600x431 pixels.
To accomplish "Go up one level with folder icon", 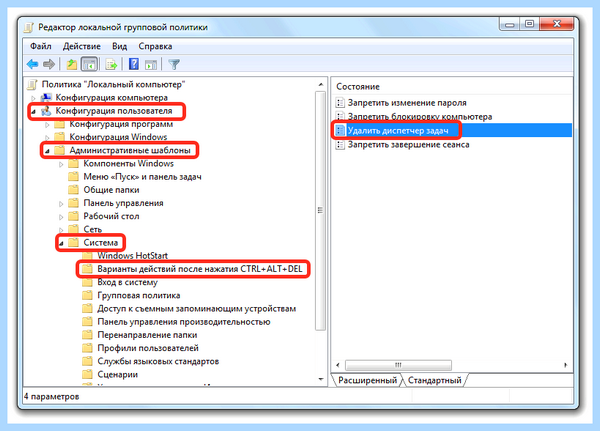I will 72,64.
